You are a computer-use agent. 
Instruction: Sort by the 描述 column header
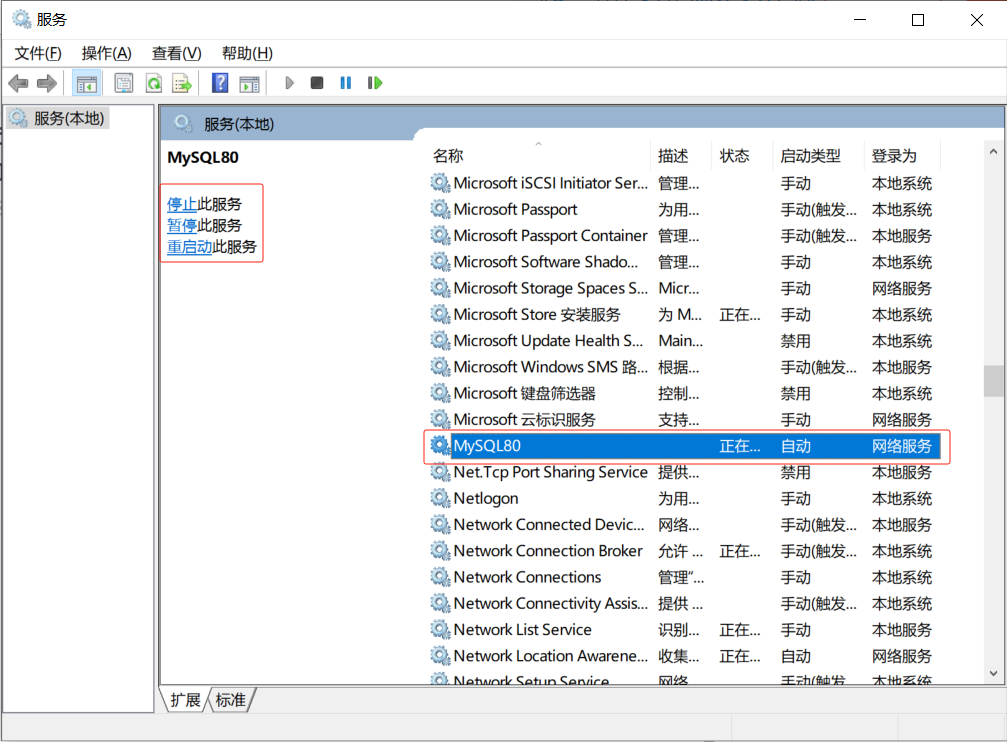(681, 155)
